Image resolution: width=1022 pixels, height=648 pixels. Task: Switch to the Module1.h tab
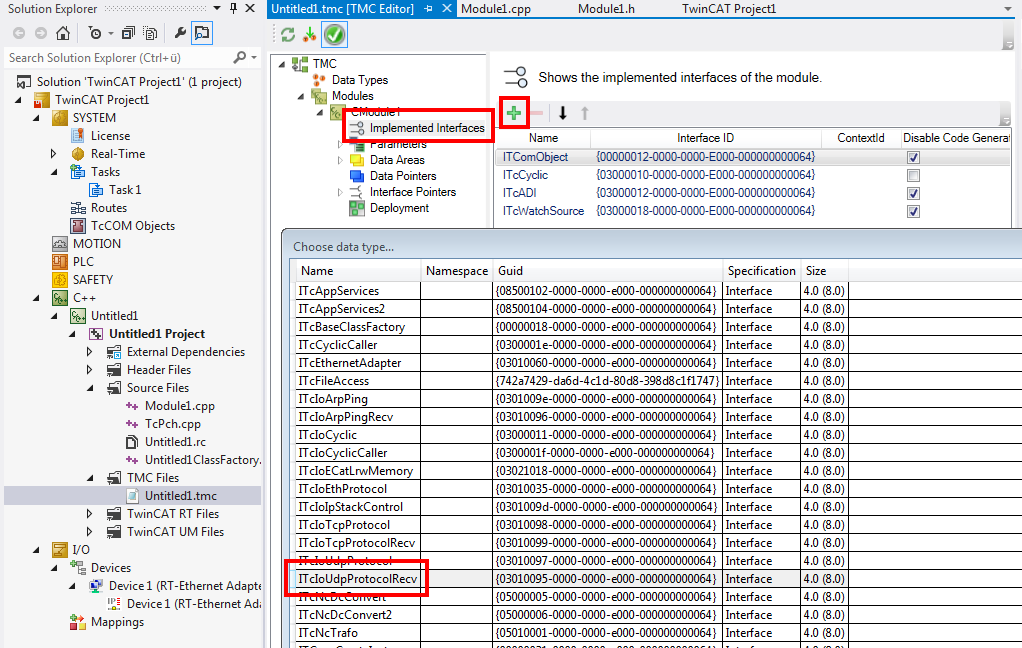(606, 8)
